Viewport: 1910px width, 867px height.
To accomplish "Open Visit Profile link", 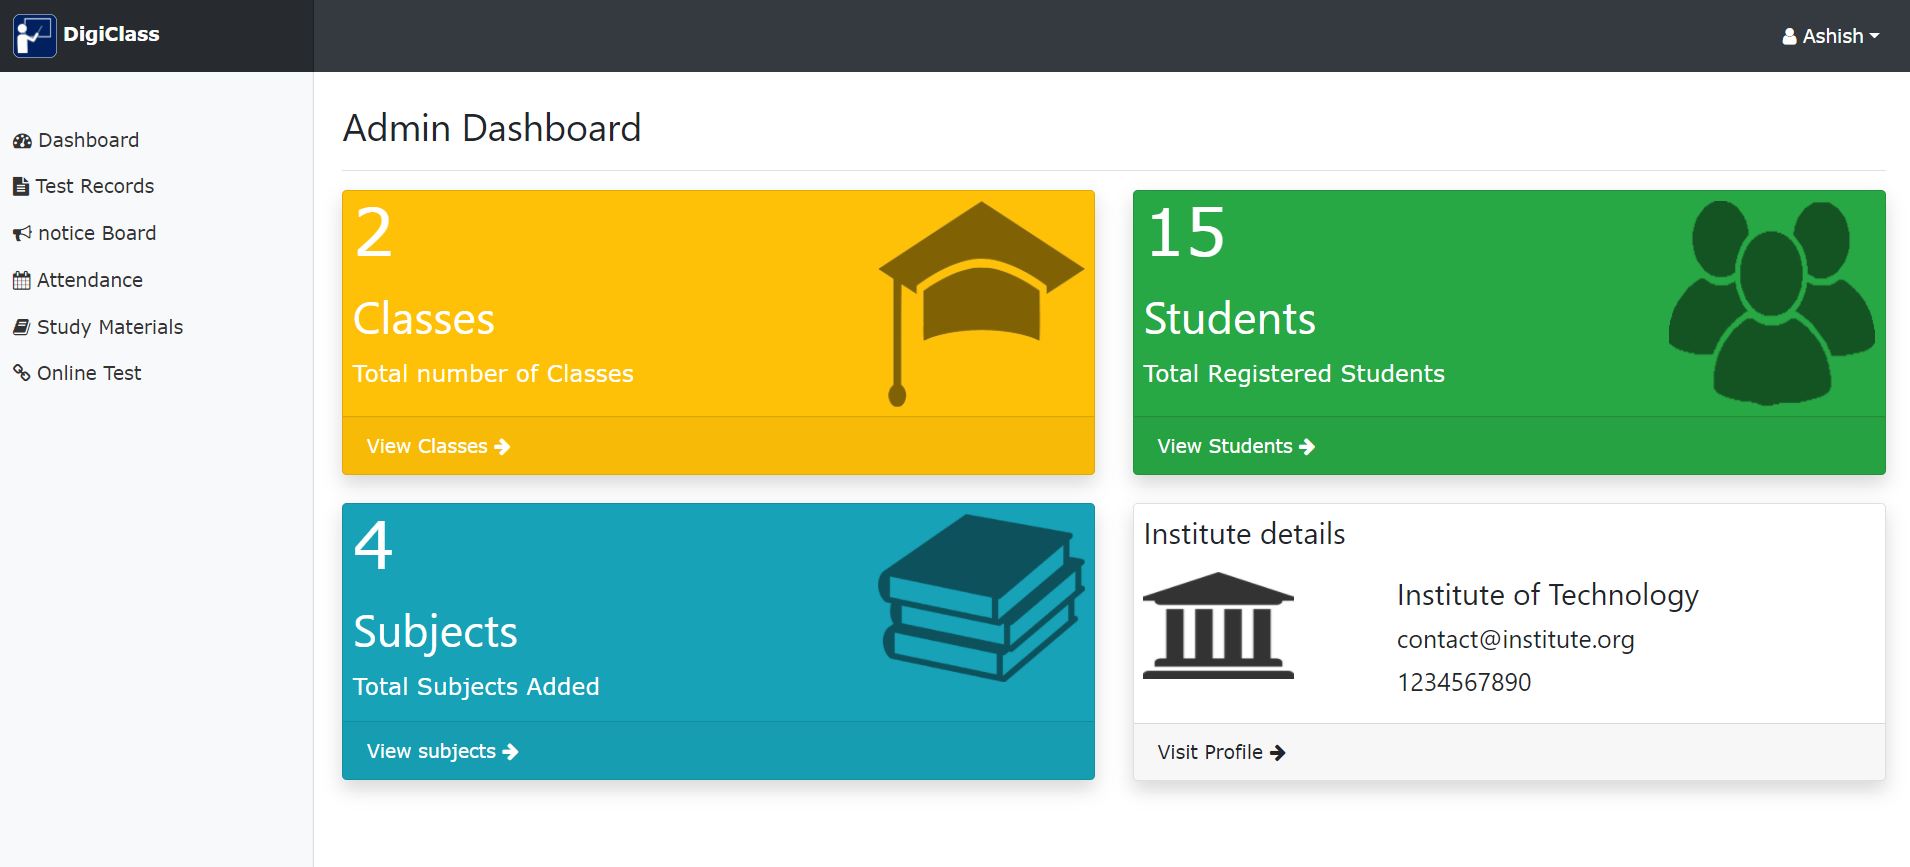I will 1221,752.
